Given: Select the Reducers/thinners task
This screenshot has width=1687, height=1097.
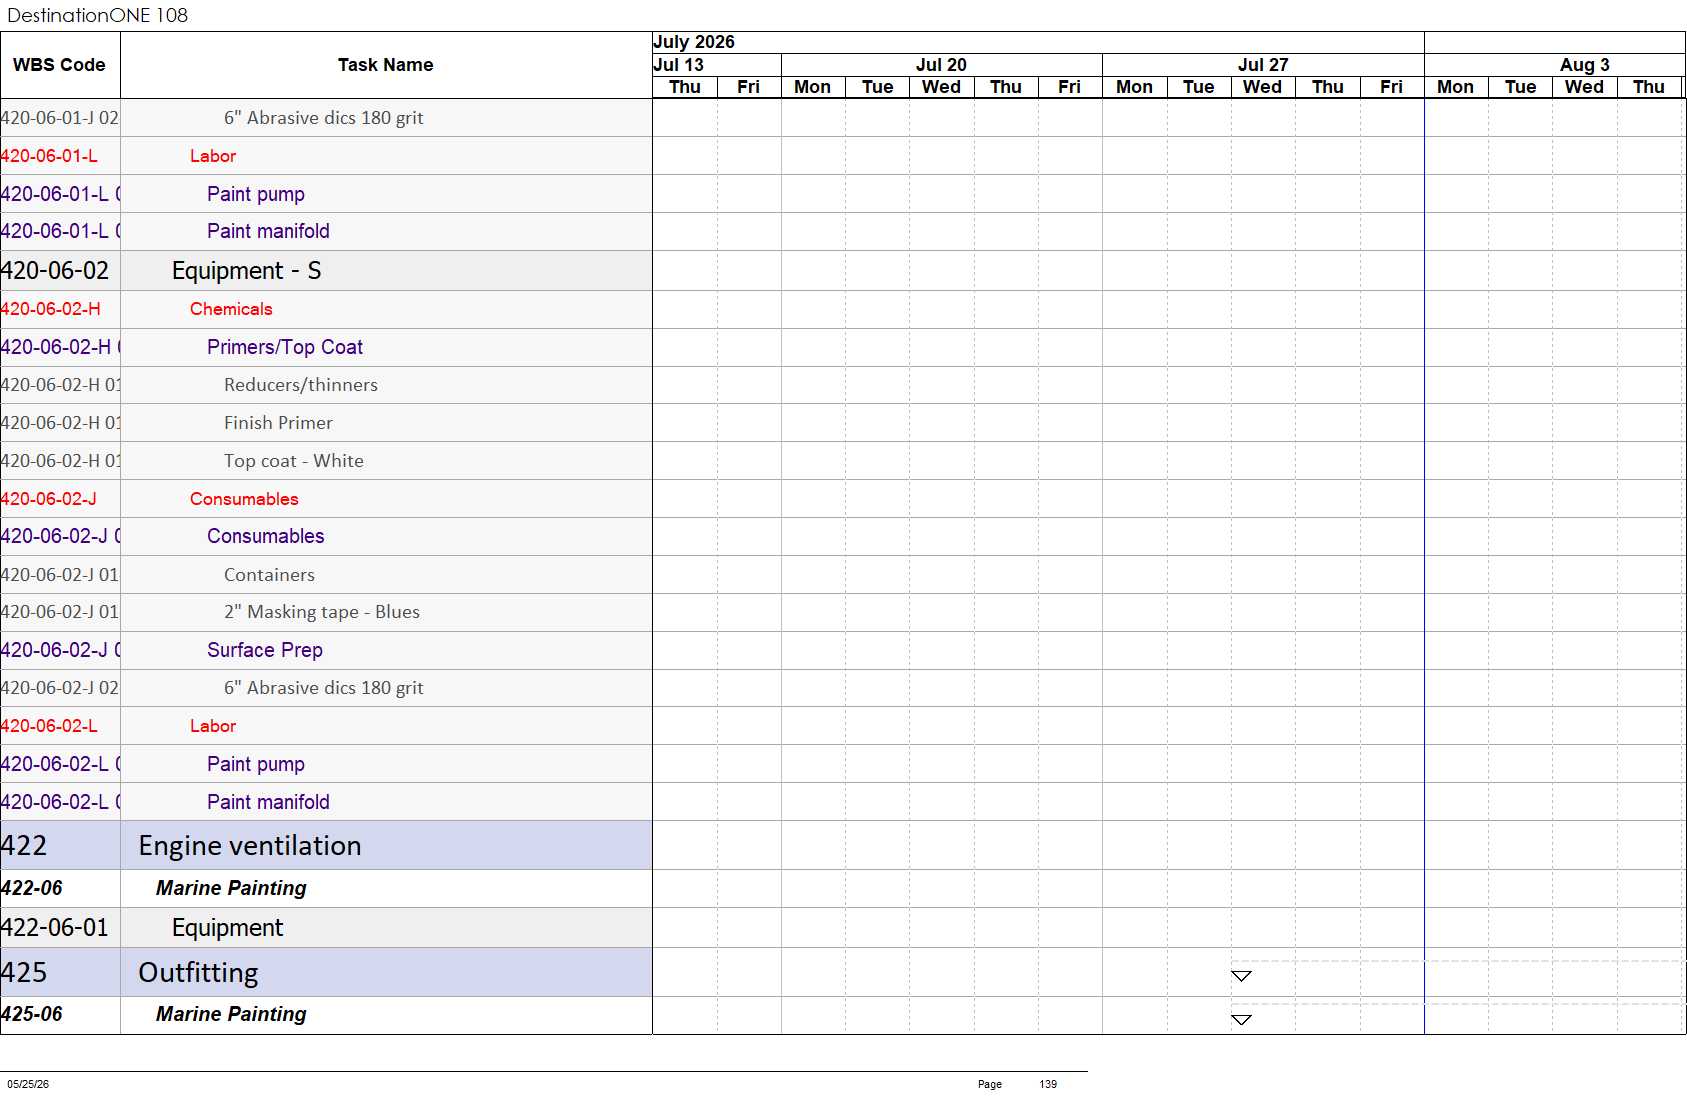Looking at the screenshot, I should pyautogui.click(x=301, y=385).
